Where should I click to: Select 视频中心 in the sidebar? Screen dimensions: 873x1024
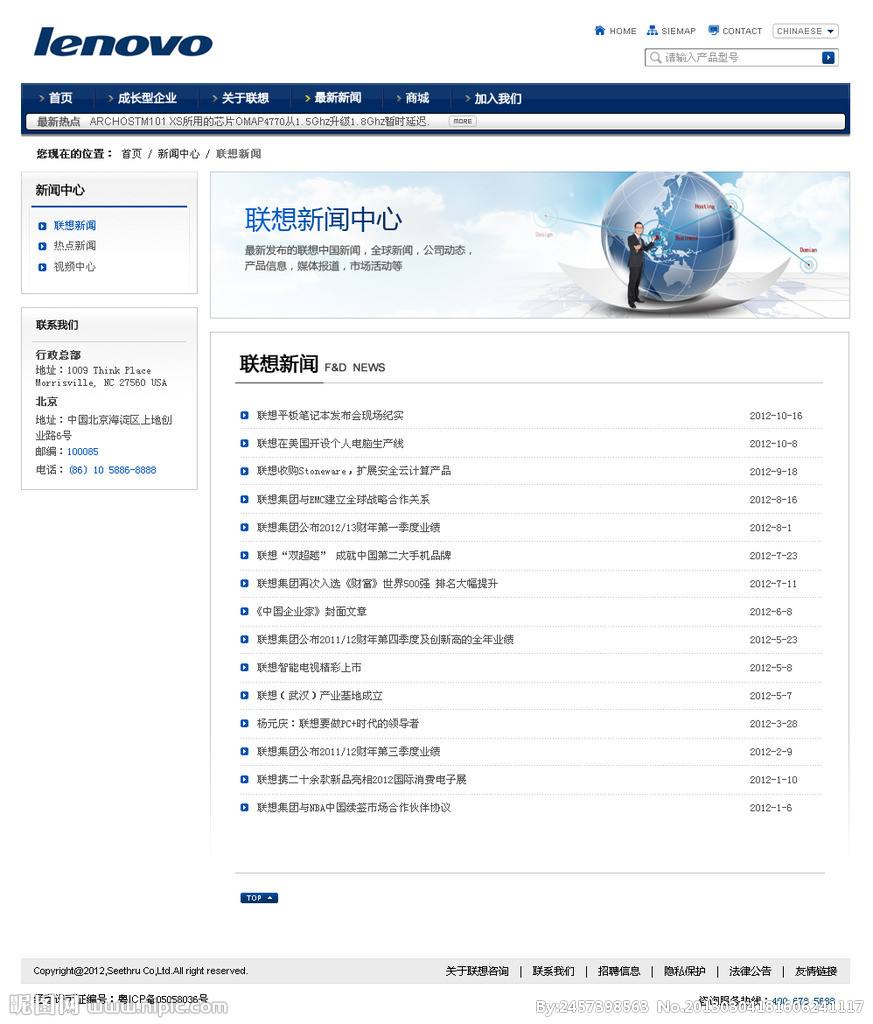click(74, 266)
